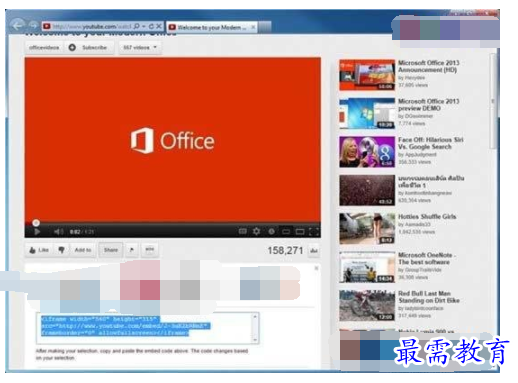Click the Add to button
This screenshot has width=518, height=383.
click(83, 250)
